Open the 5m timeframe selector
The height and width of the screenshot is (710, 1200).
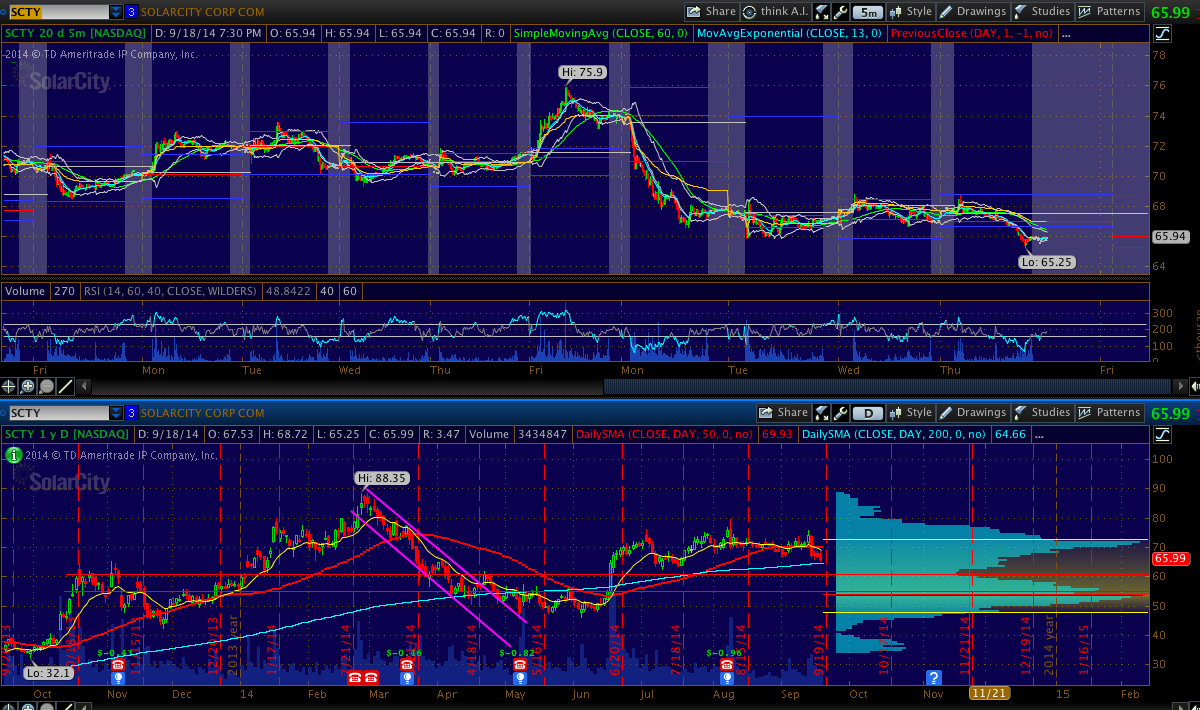click(868, 12)
